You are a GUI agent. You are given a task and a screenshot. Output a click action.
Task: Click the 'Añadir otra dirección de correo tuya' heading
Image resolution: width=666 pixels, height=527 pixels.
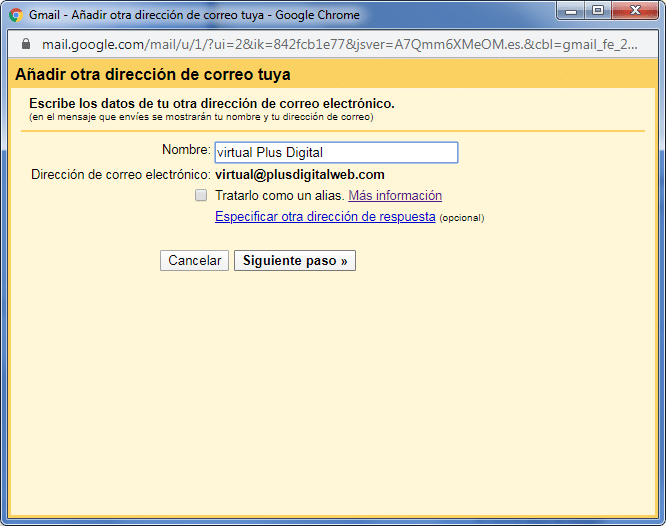click(x=152, y=75)
